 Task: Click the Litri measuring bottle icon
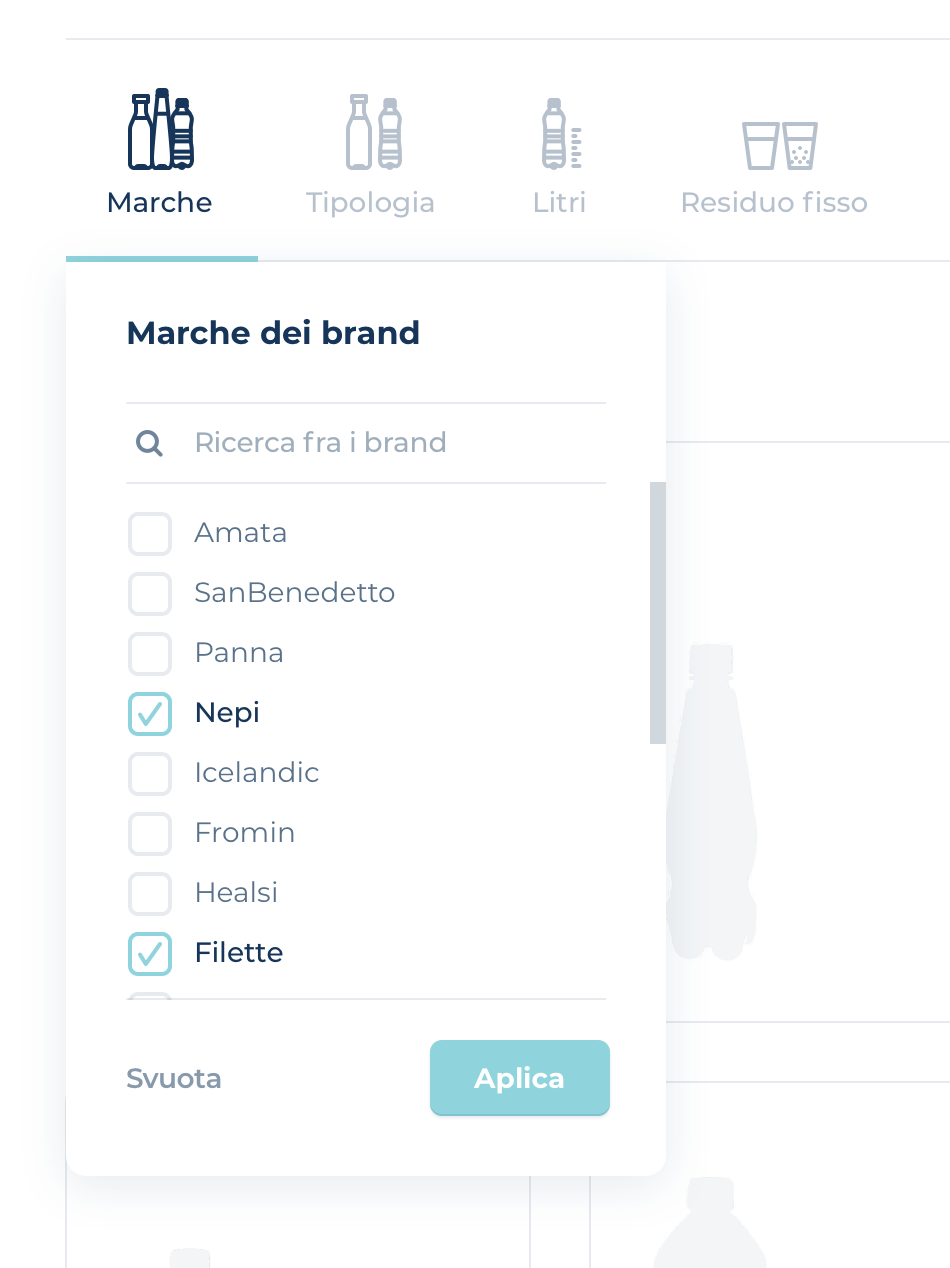[560, 133]
